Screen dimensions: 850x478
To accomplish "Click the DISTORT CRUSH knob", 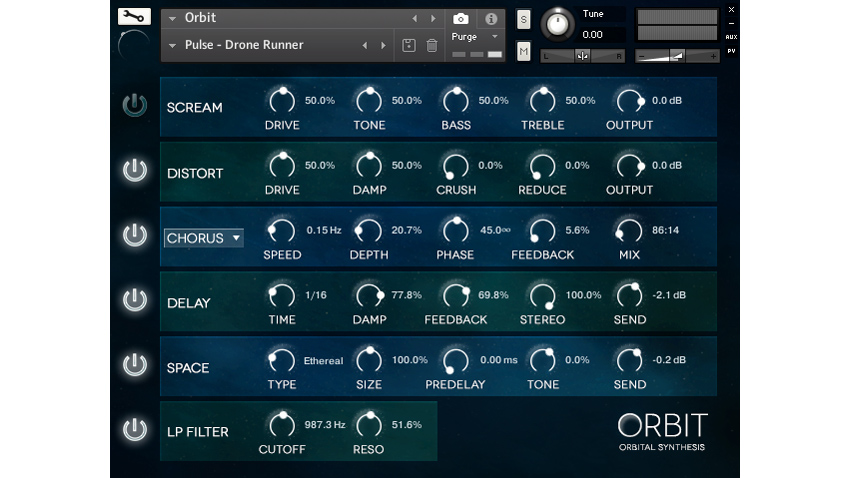I will coord(455,166).
